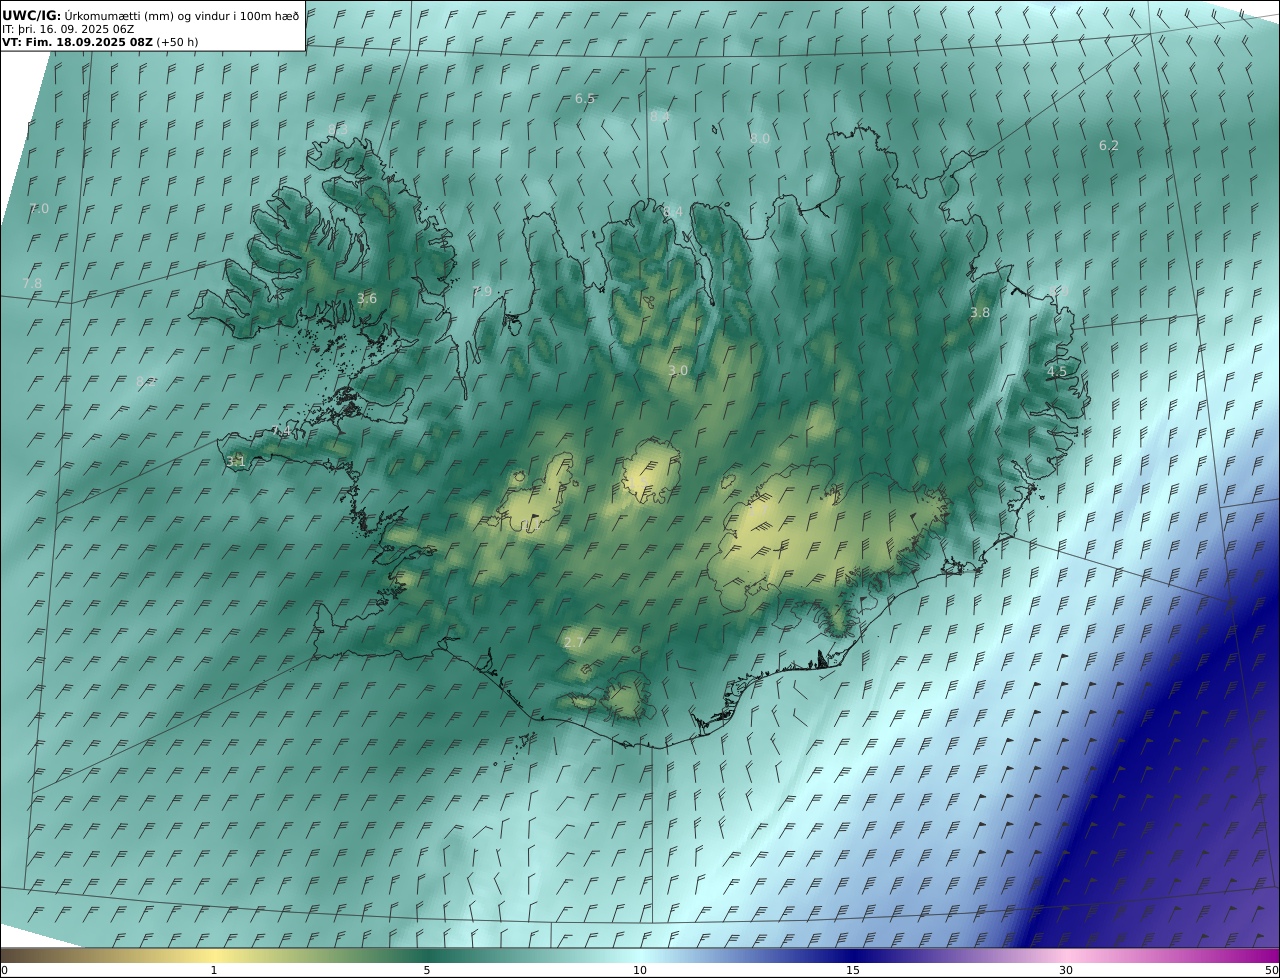
Task: Select the 3.6 value over the Westfjords
Action: (367, 298)
